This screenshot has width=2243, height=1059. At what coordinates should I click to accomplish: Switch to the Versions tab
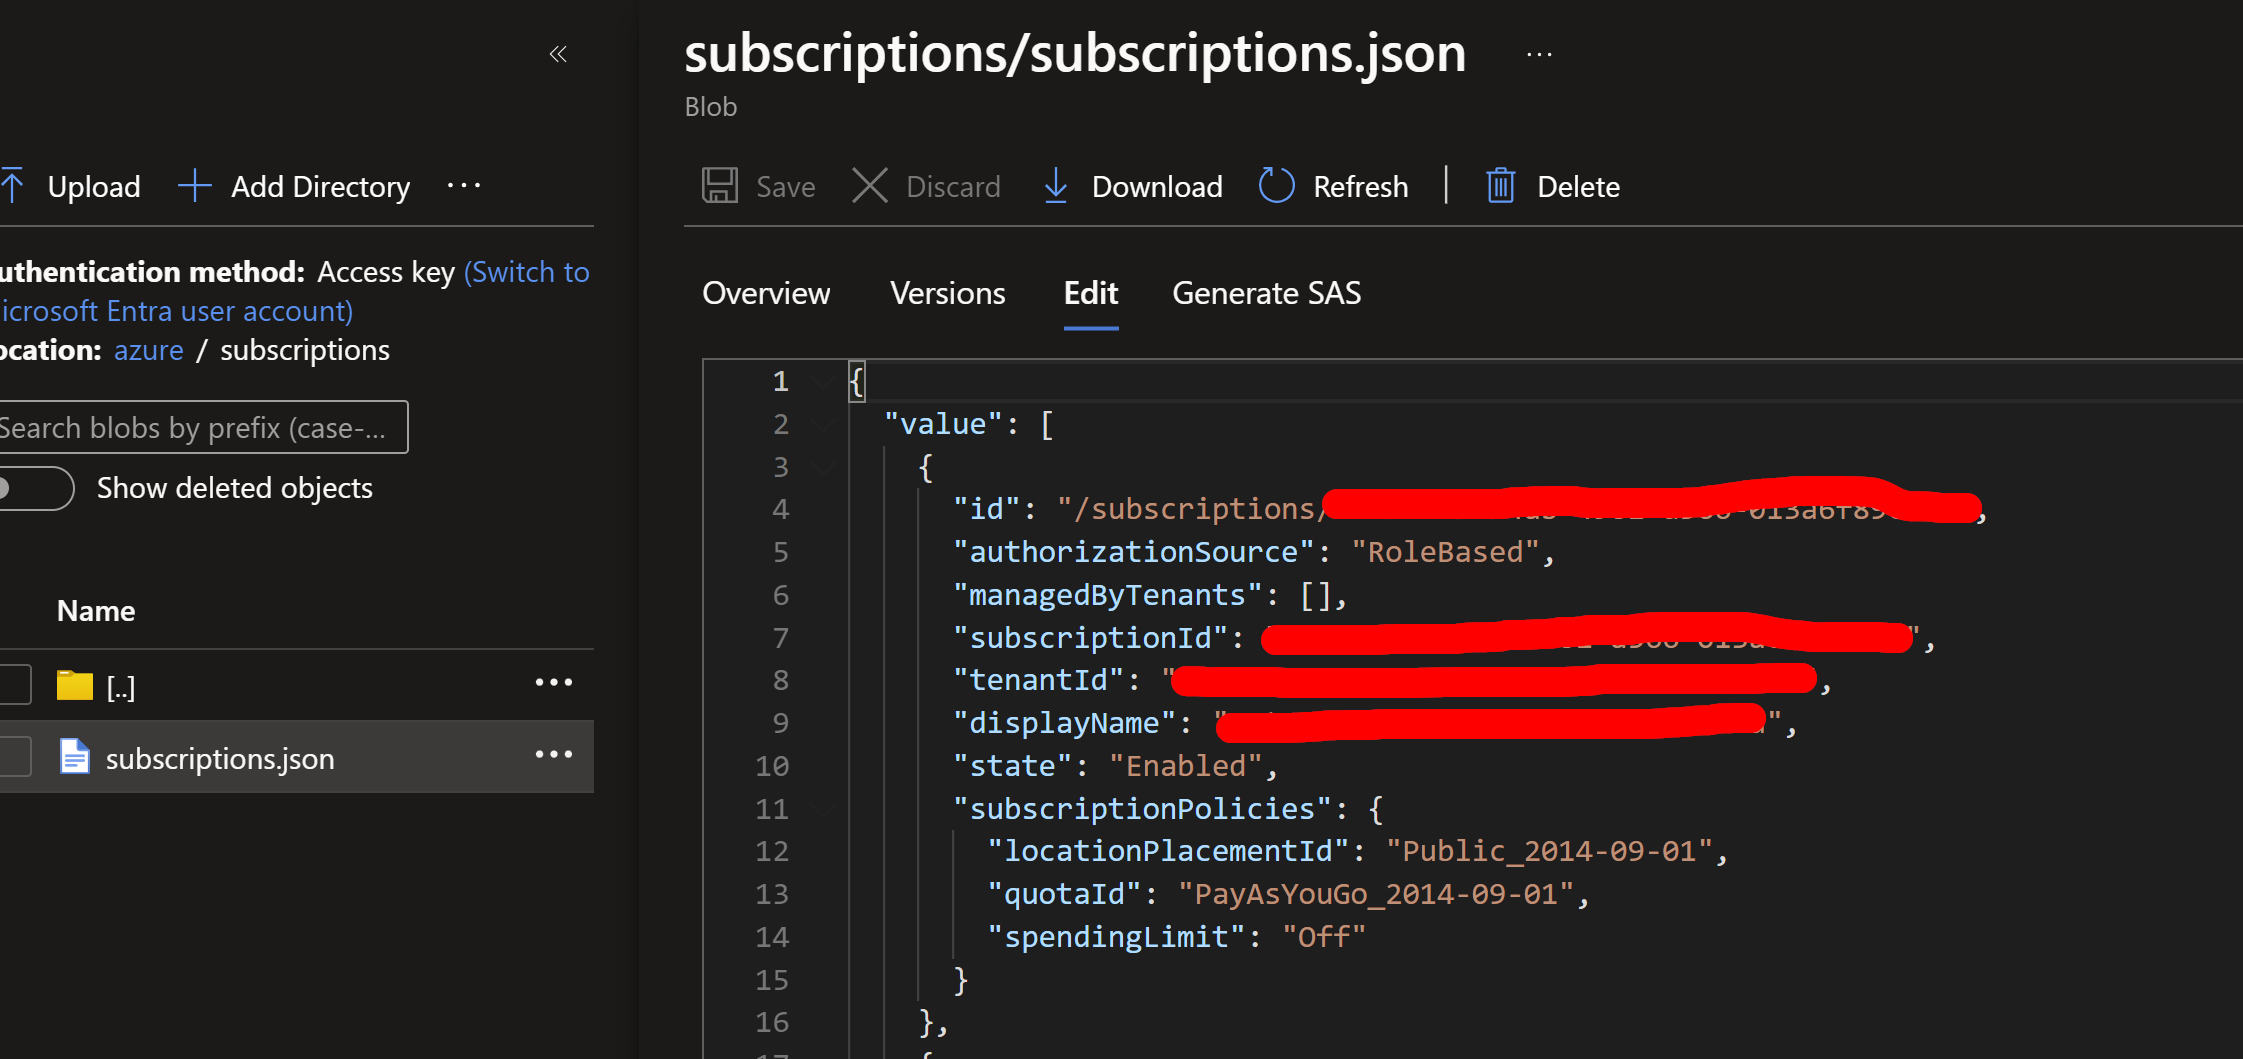coord(947,293)
